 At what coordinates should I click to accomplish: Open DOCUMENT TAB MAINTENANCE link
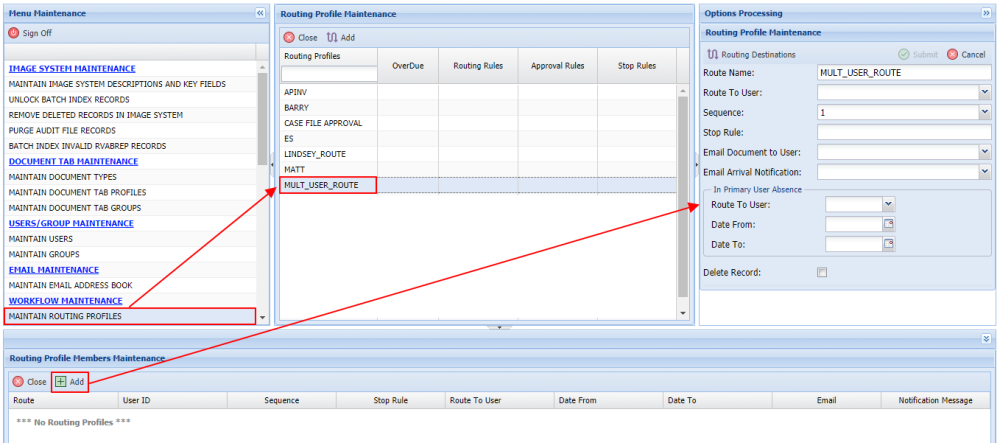[x=73, y=161]
